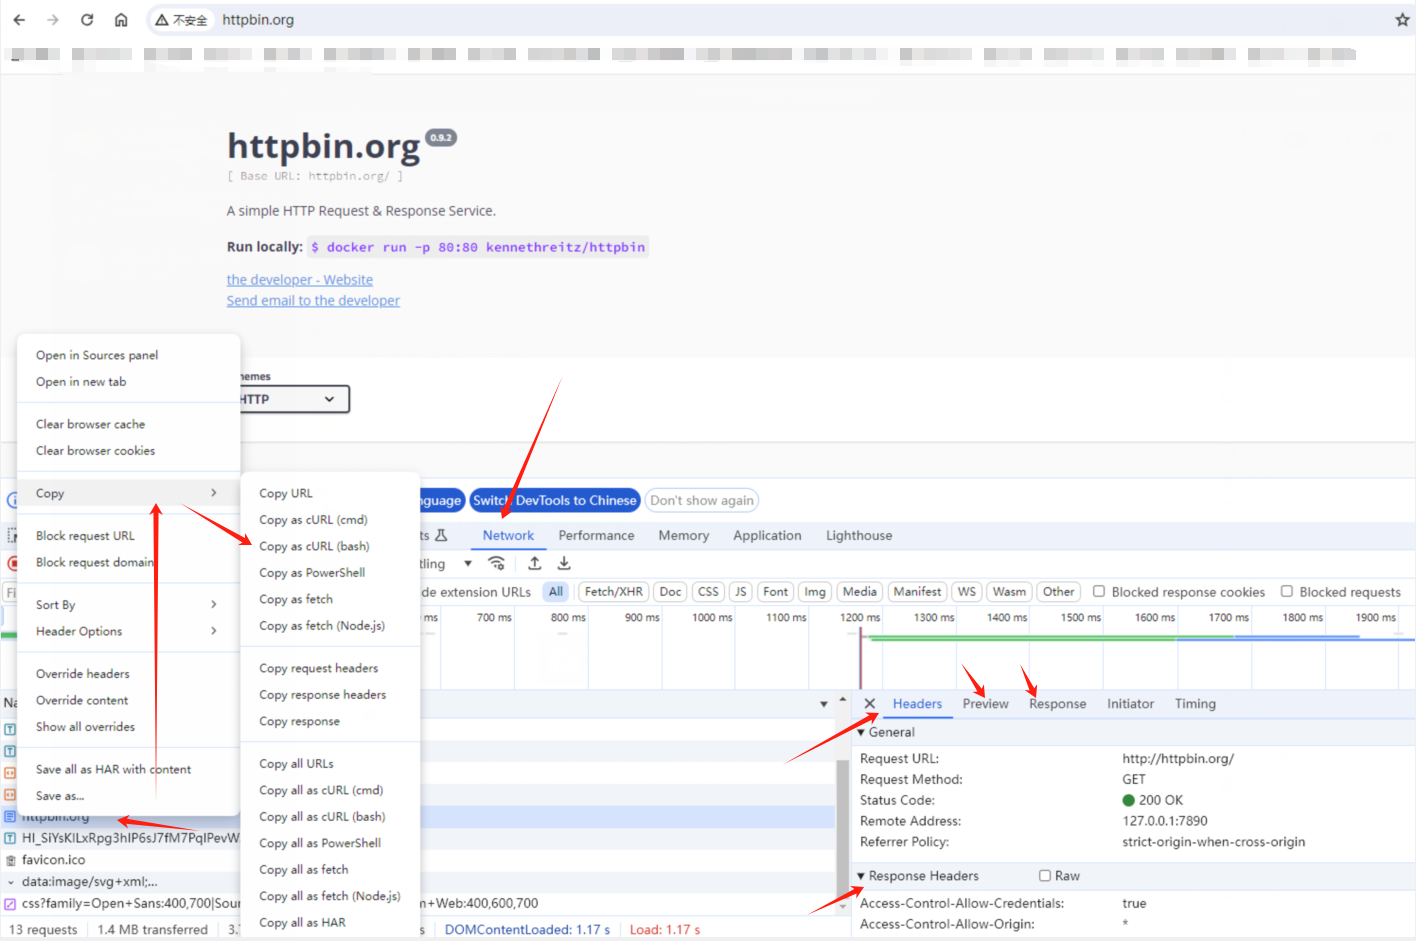Bookmark this page with the star icon
1416x941 pixels.
(x=1402, y=20)
